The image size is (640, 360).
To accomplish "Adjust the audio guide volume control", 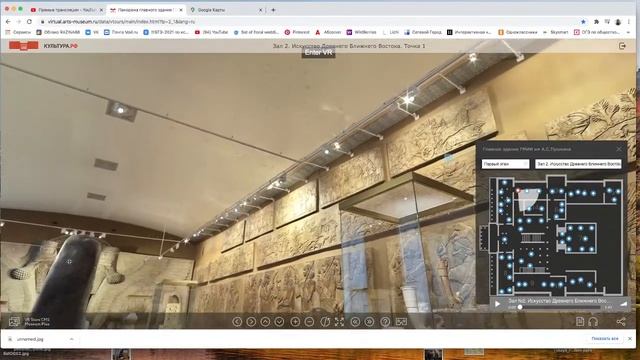I will [x=623, y=304].
